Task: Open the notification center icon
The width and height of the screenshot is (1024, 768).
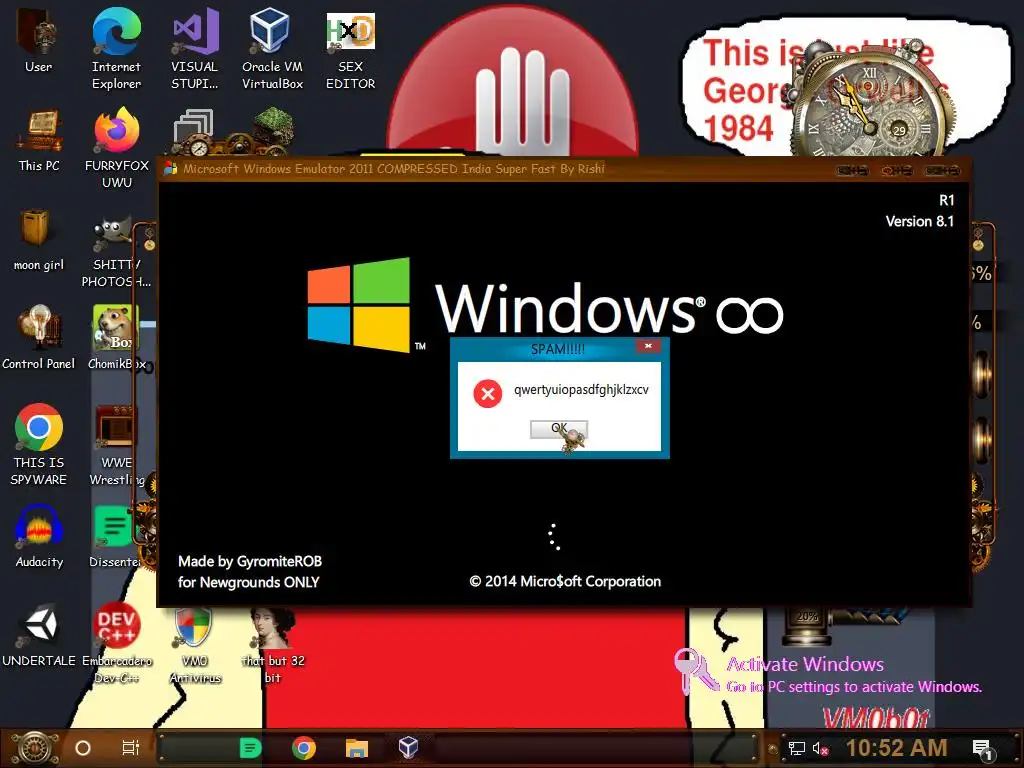Action: coord(982,750)
